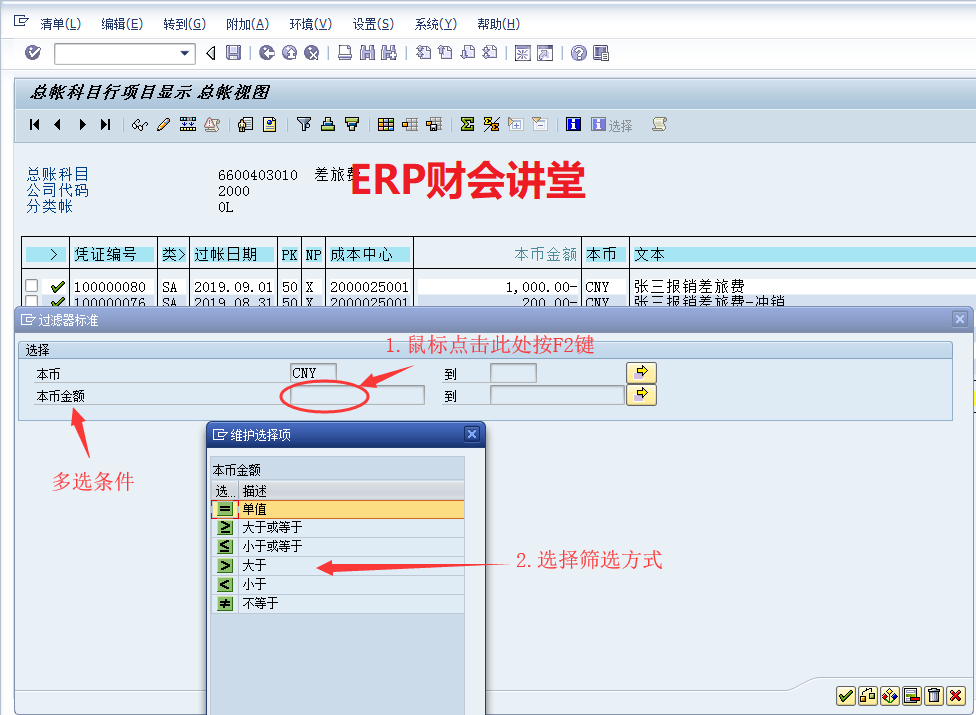This screenshot has width=976, height=715.
Task: Click the blue Information 'i' icon
Action: click(x=573, y=124)
